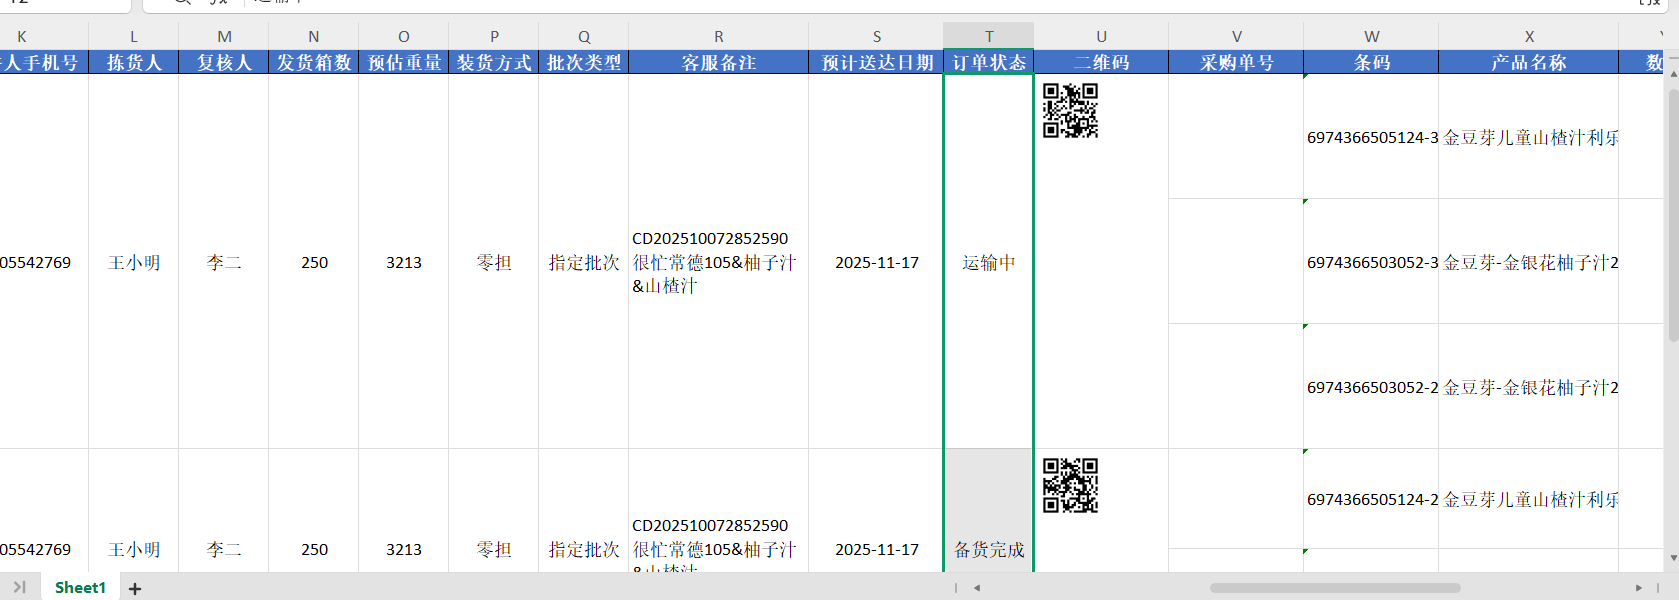1679x600 pixels.
Task: Select column W by its header letter
Action: 1371,37
